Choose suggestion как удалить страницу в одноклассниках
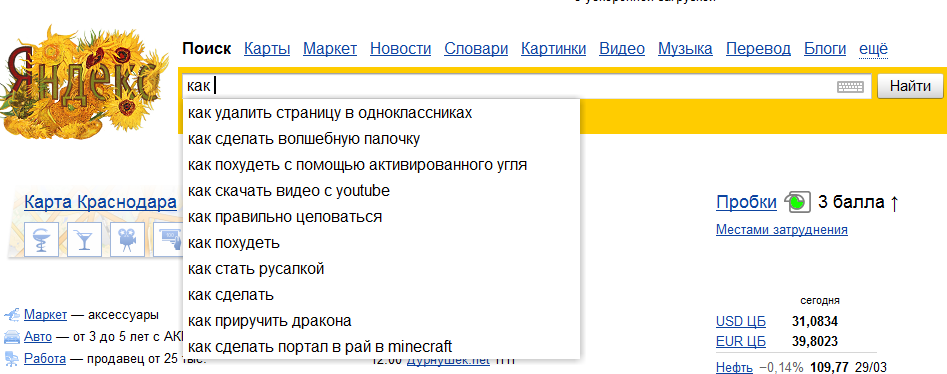 point(382,113)
